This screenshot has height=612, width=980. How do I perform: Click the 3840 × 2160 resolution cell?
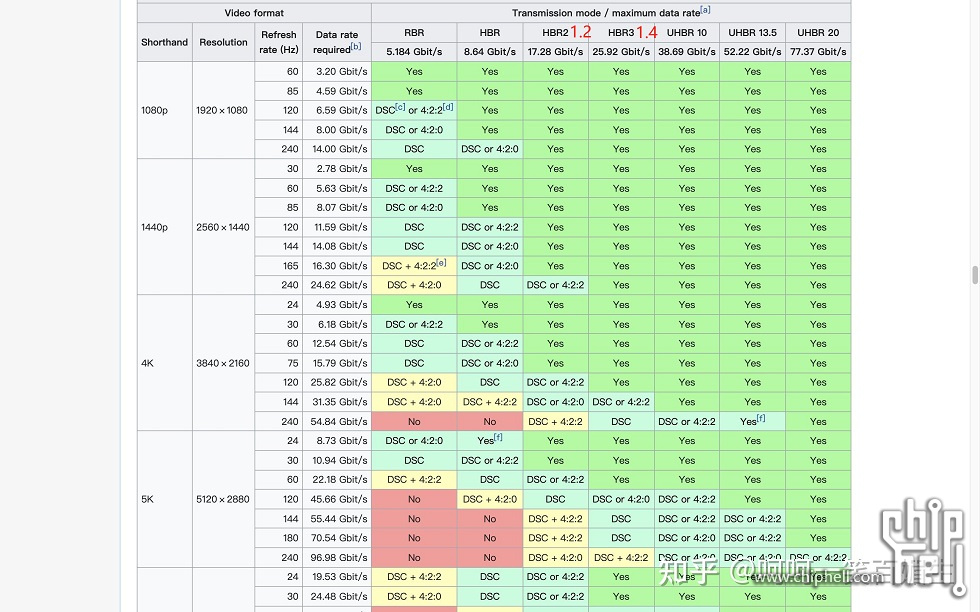(x=223, y=363)
